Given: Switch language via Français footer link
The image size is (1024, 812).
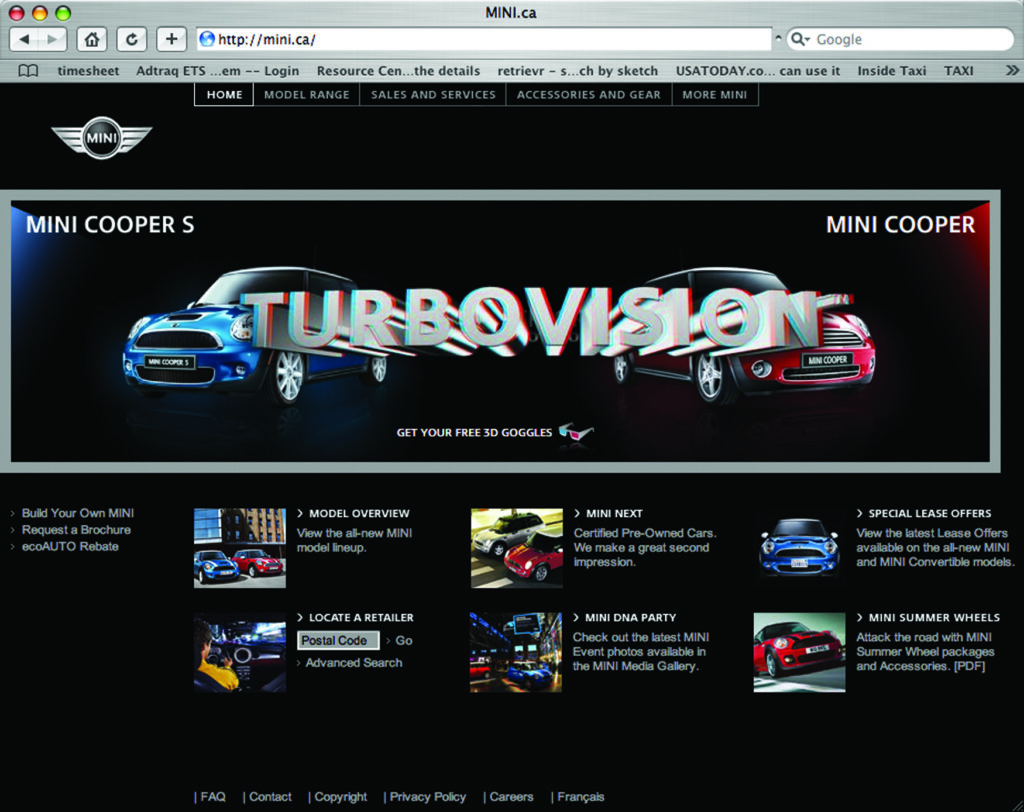Looking at the screenshot, I should coord(581,797).
